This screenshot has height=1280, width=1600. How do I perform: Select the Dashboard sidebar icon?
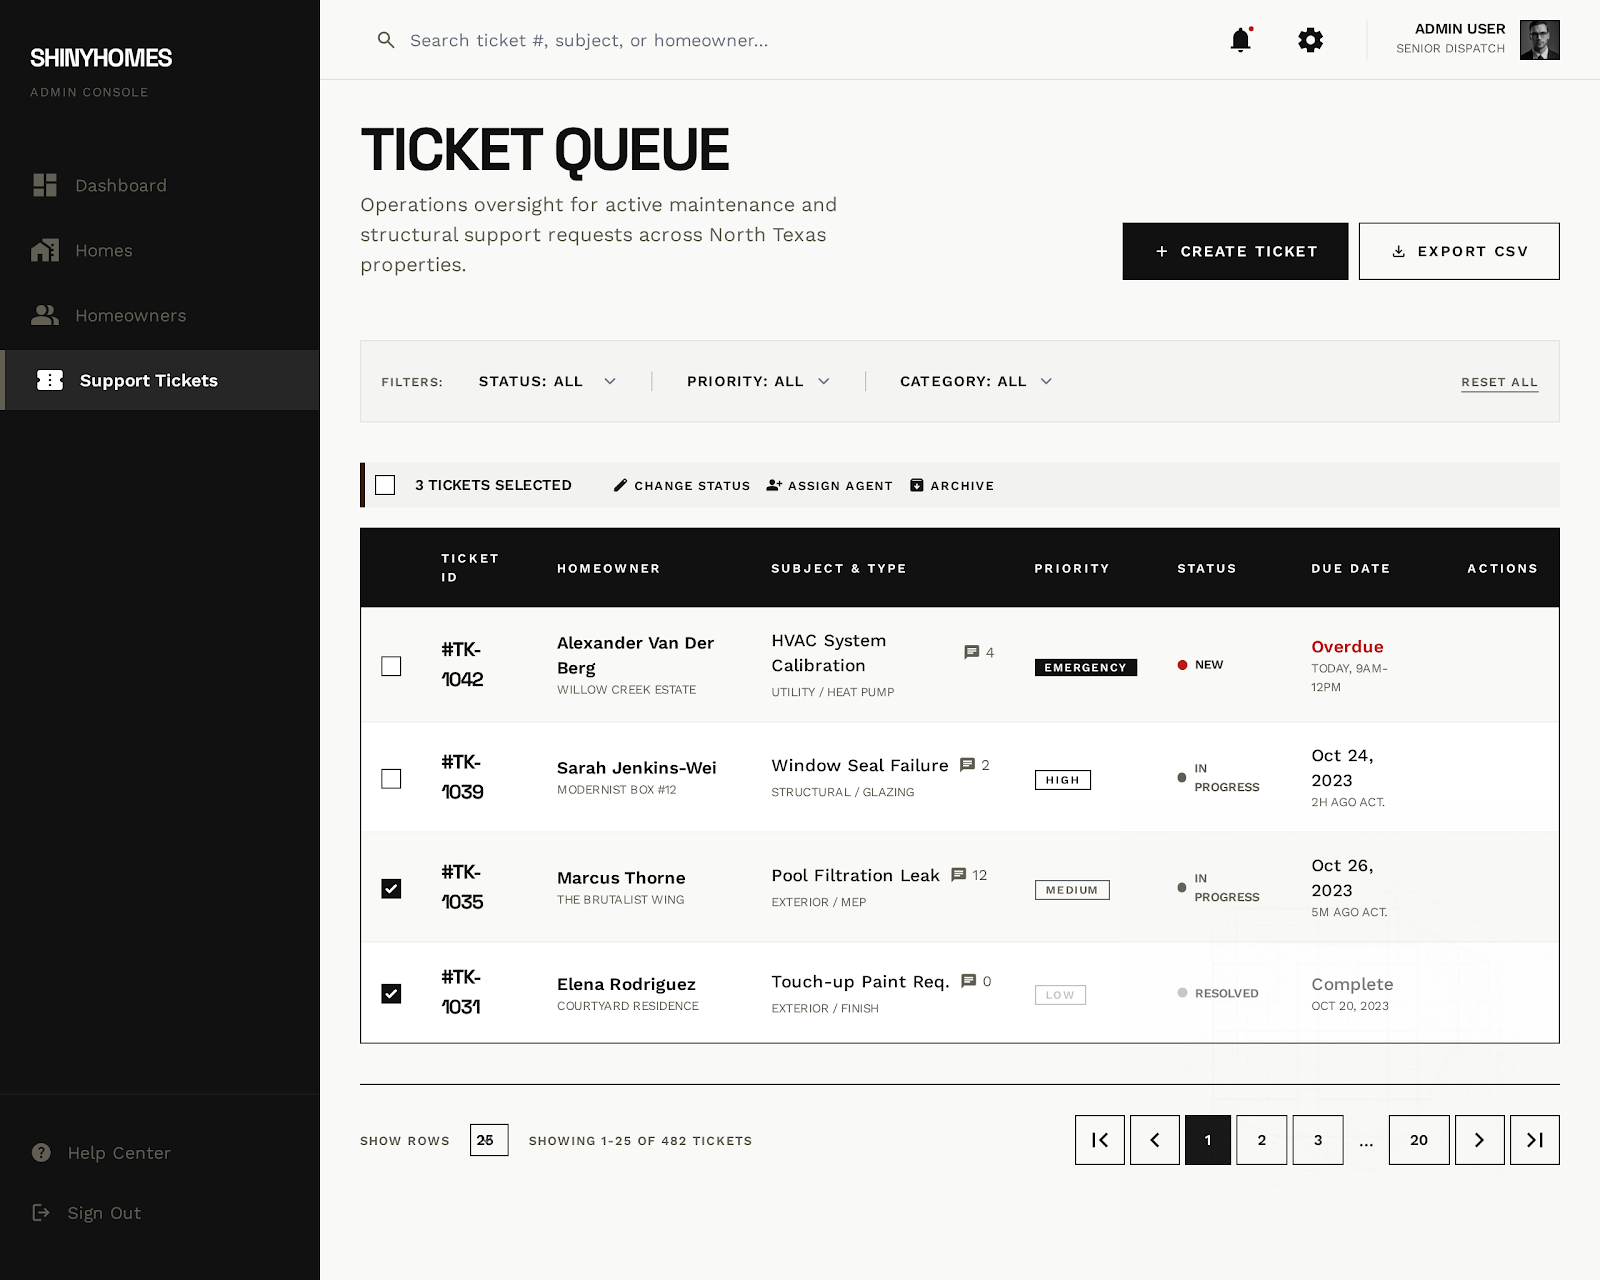(45, 184)
